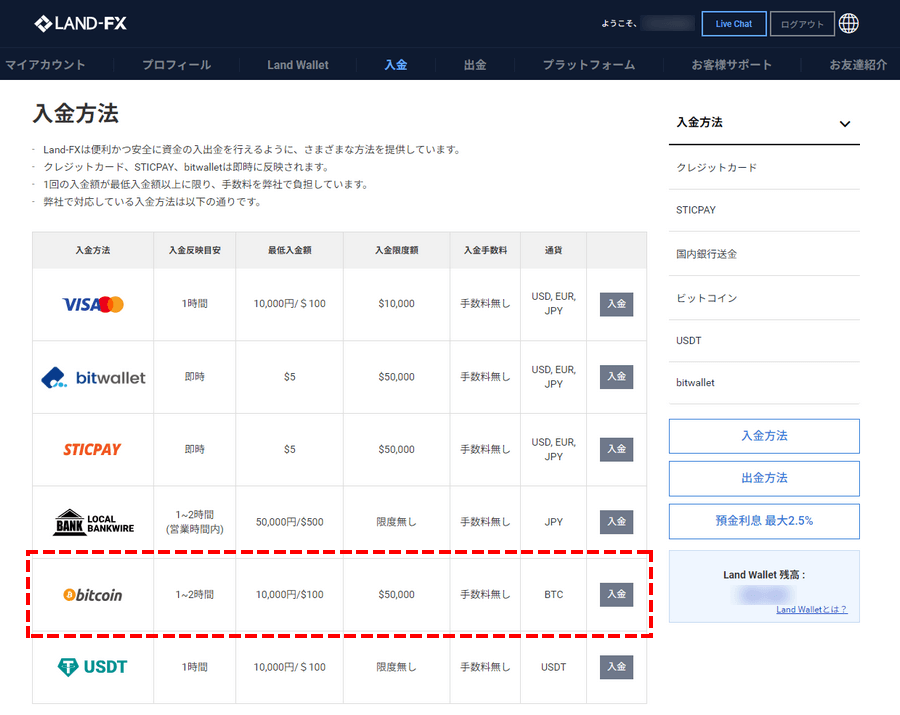Click 1~2時間 (営業時間内) cell

pyautogui.click(x=195, y=522)
